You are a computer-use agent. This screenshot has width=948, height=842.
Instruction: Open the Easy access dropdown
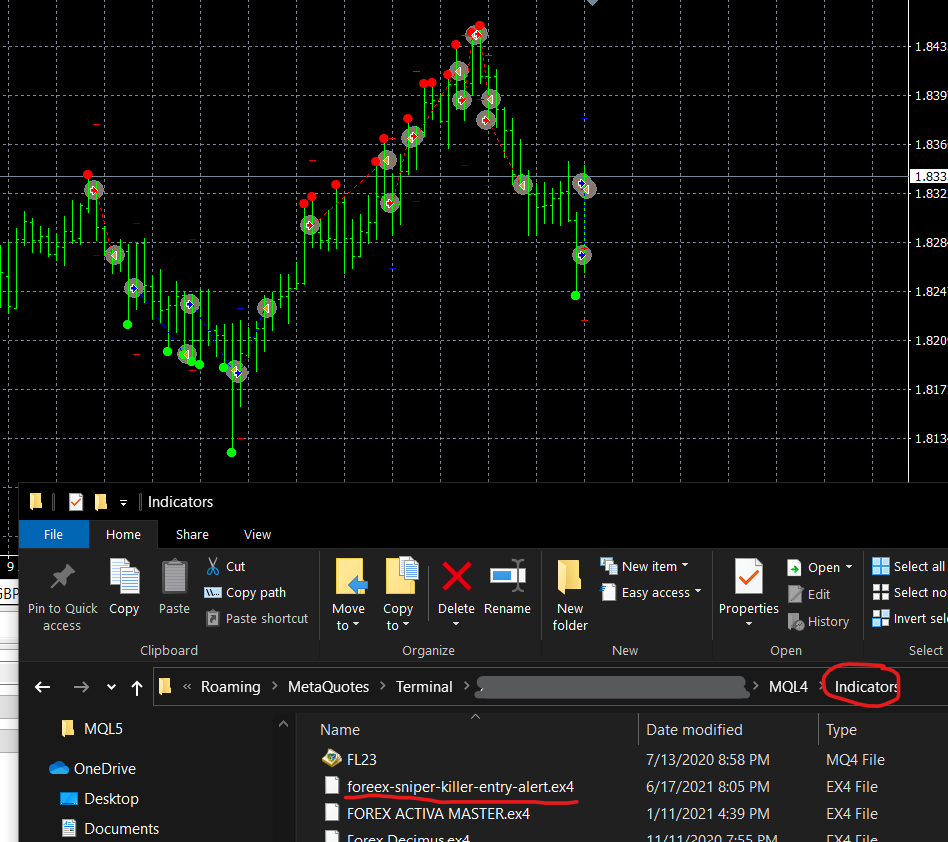(x=651, y=592)
